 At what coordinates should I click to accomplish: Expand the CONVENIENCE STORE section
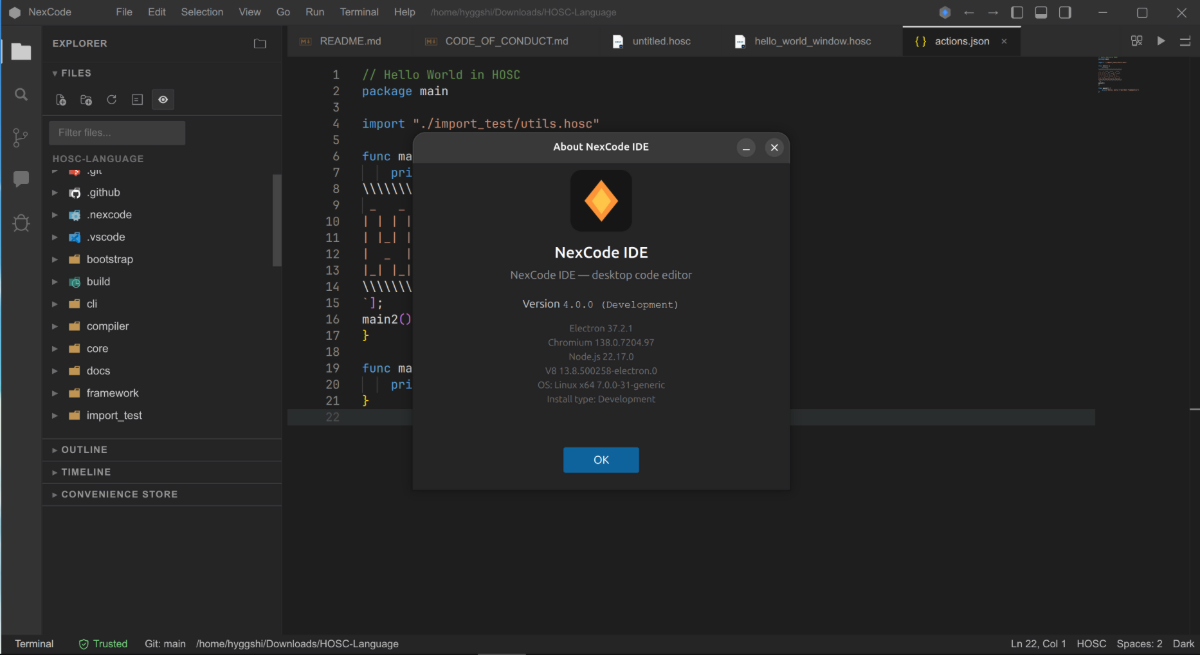[162, 494]
